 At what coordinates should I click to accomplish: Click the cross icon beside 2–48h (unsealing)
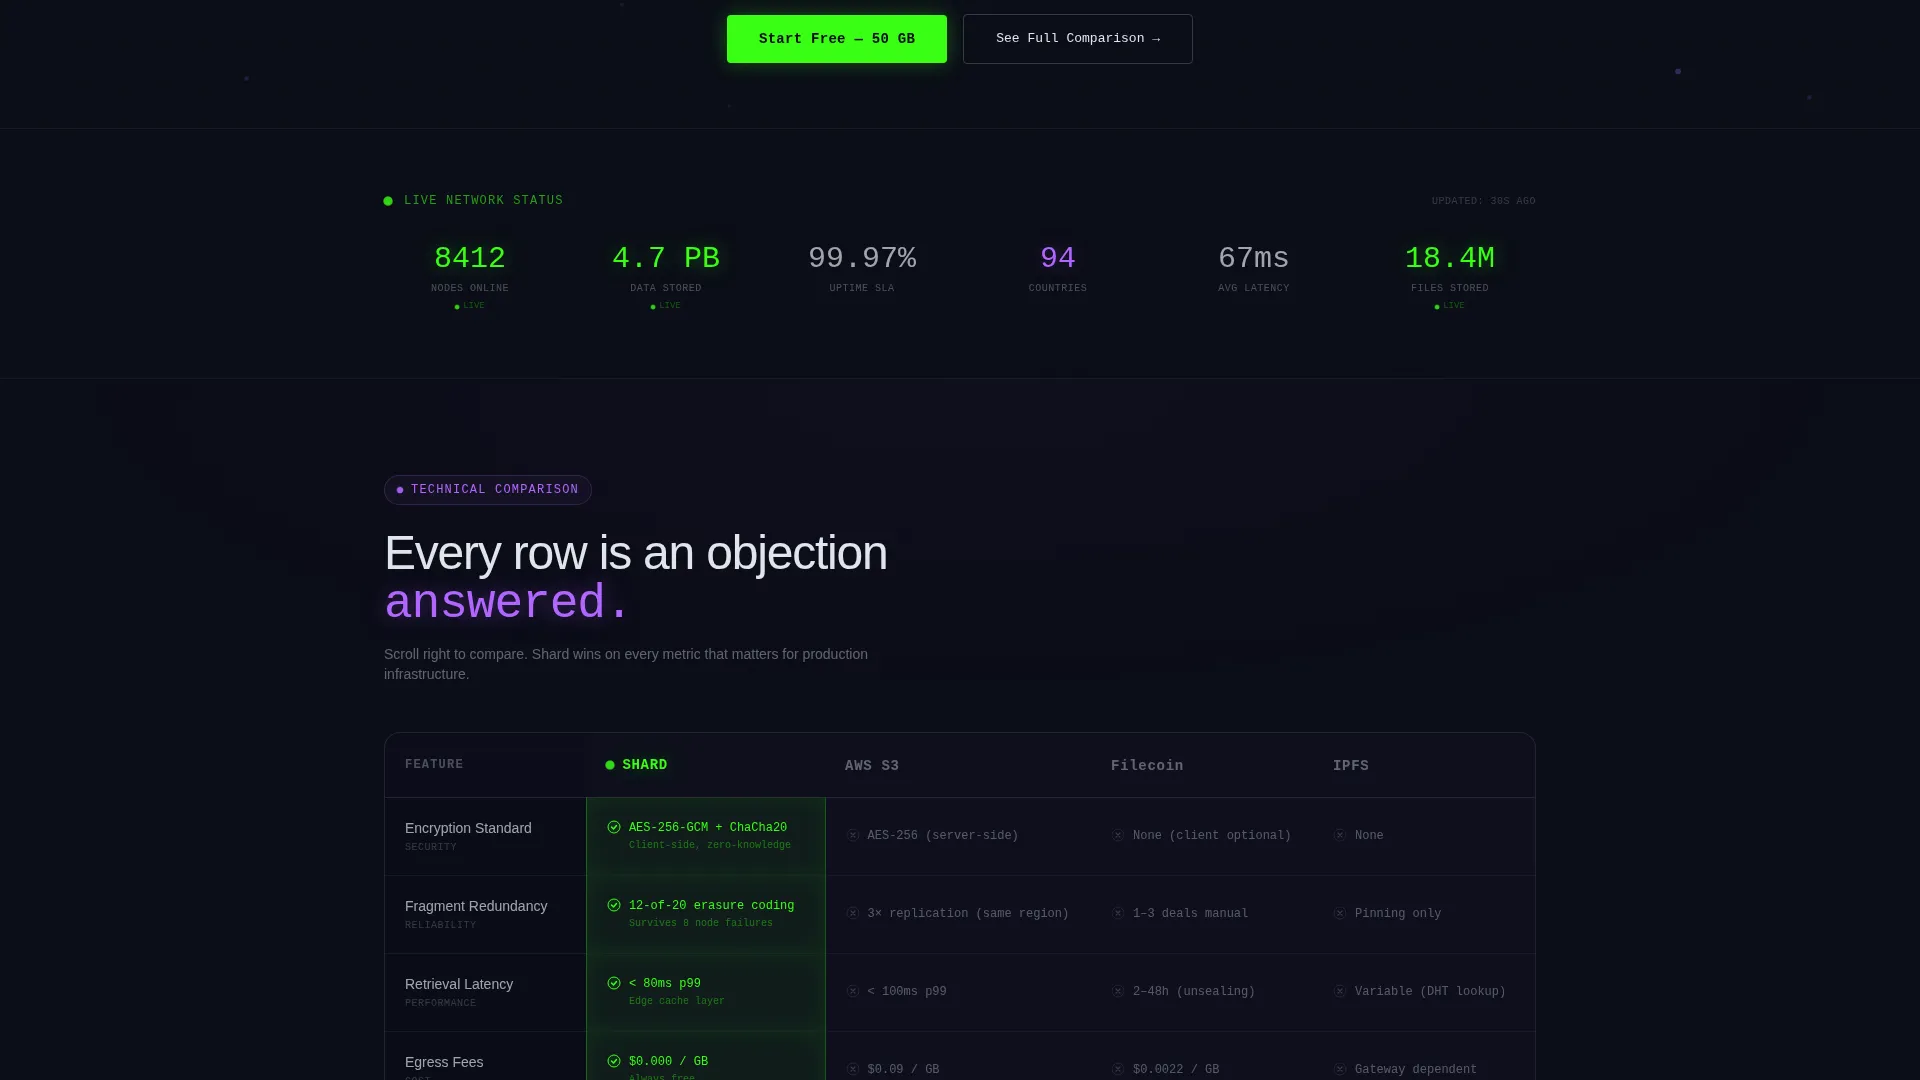click(1118, 991)
